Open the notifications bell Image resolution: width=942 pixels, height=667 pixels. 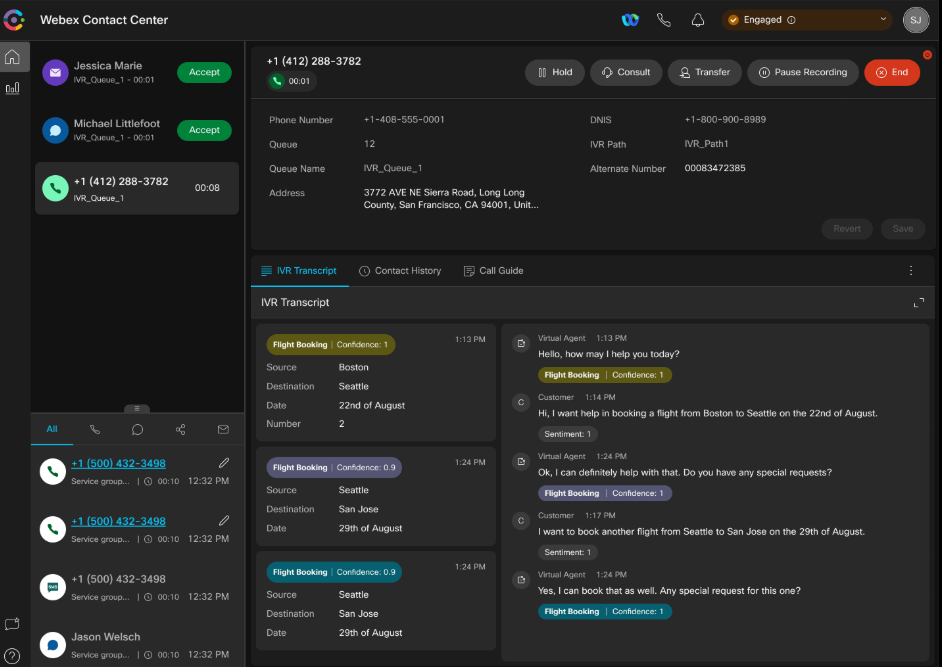coord(697,20)
